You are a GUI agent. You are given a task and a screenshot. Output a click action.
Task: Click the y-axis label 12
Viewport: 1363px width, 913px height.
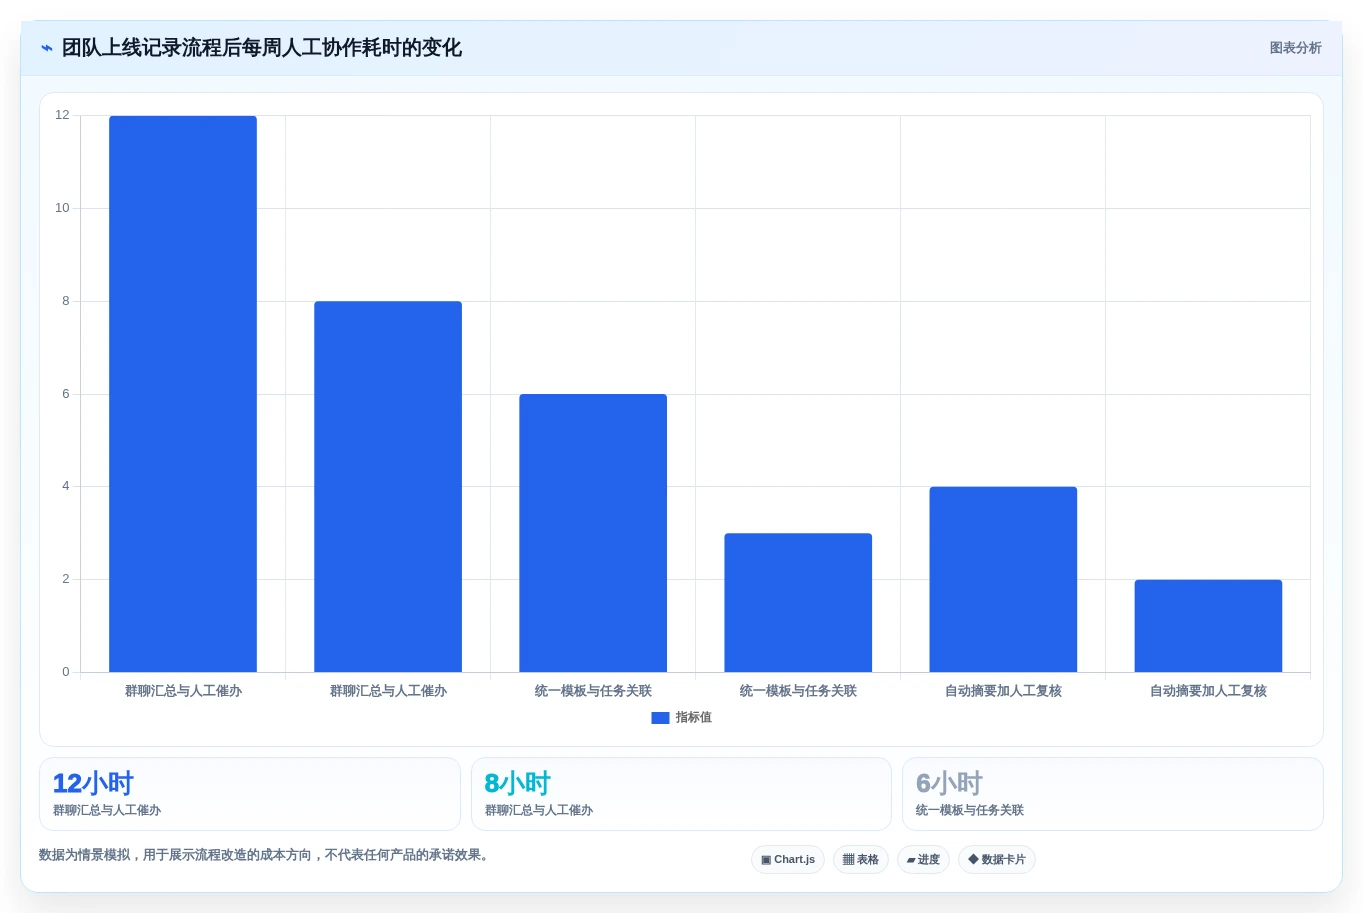click(62, 115)
